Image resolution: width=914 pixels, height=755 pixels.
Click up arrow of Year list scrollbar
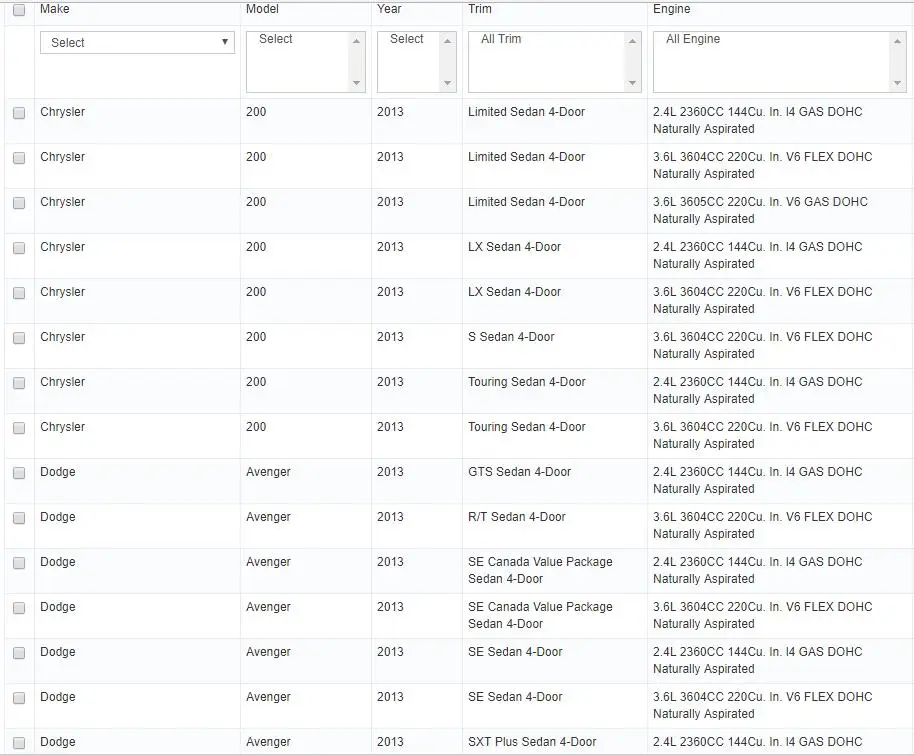pos(447,41)
